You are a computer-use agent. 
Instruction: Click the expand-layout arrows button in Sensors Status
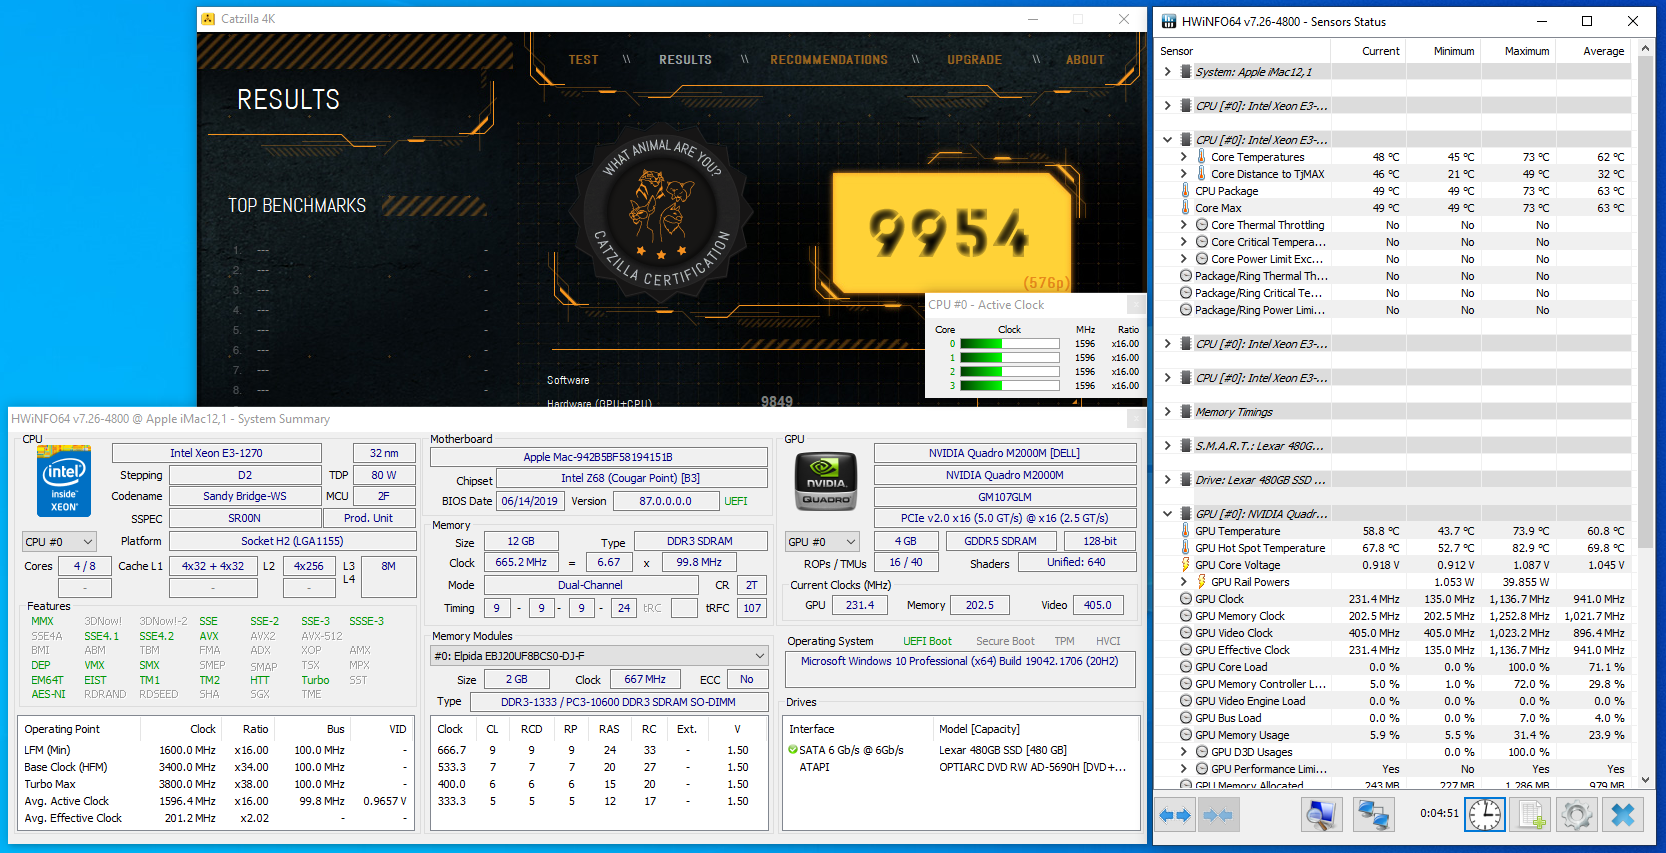pyautogui.click(x=1175, y=815)
